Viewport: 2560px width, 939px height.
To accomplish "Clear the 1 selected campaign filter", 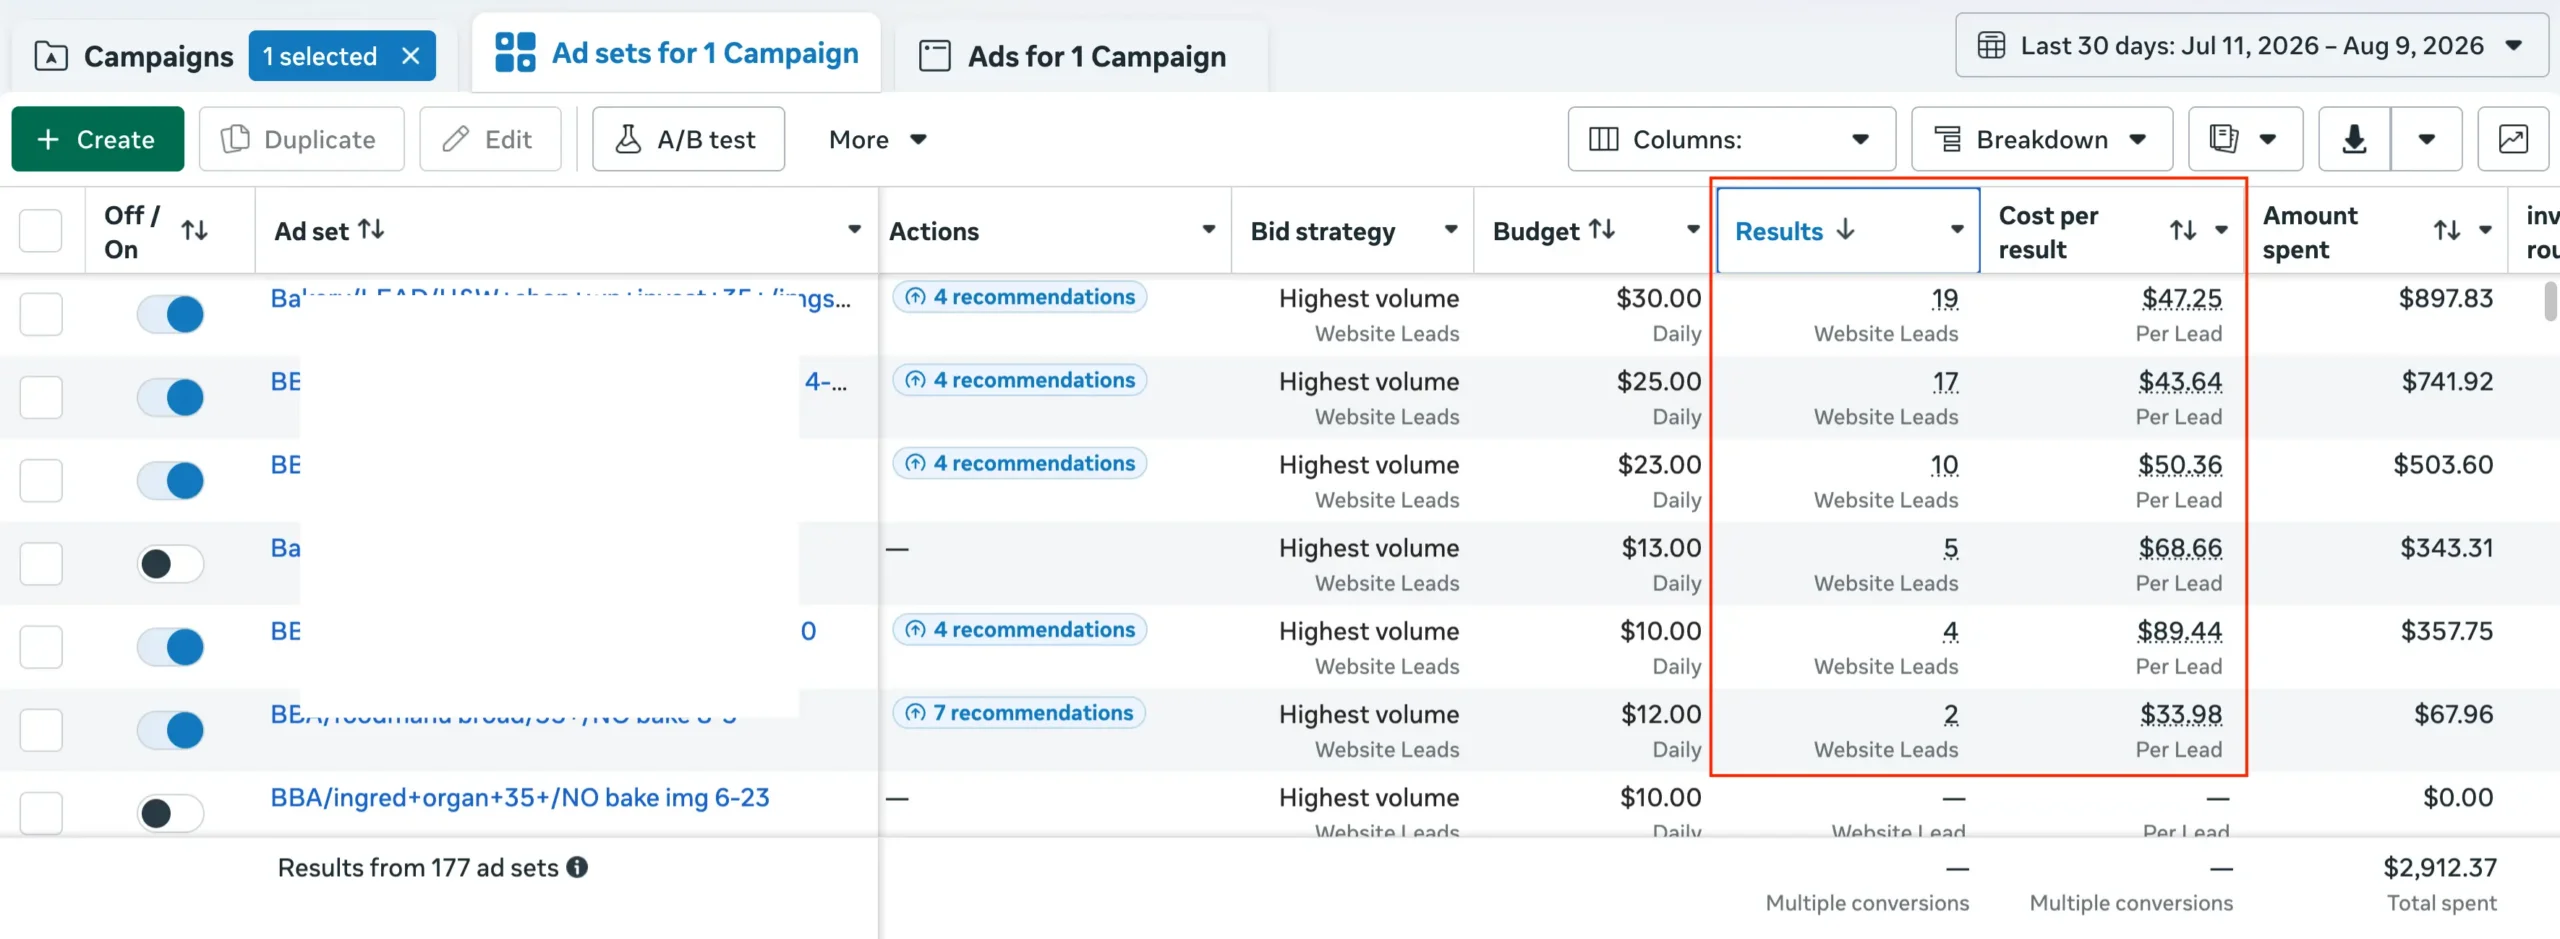I will click(x=410, y=56).
